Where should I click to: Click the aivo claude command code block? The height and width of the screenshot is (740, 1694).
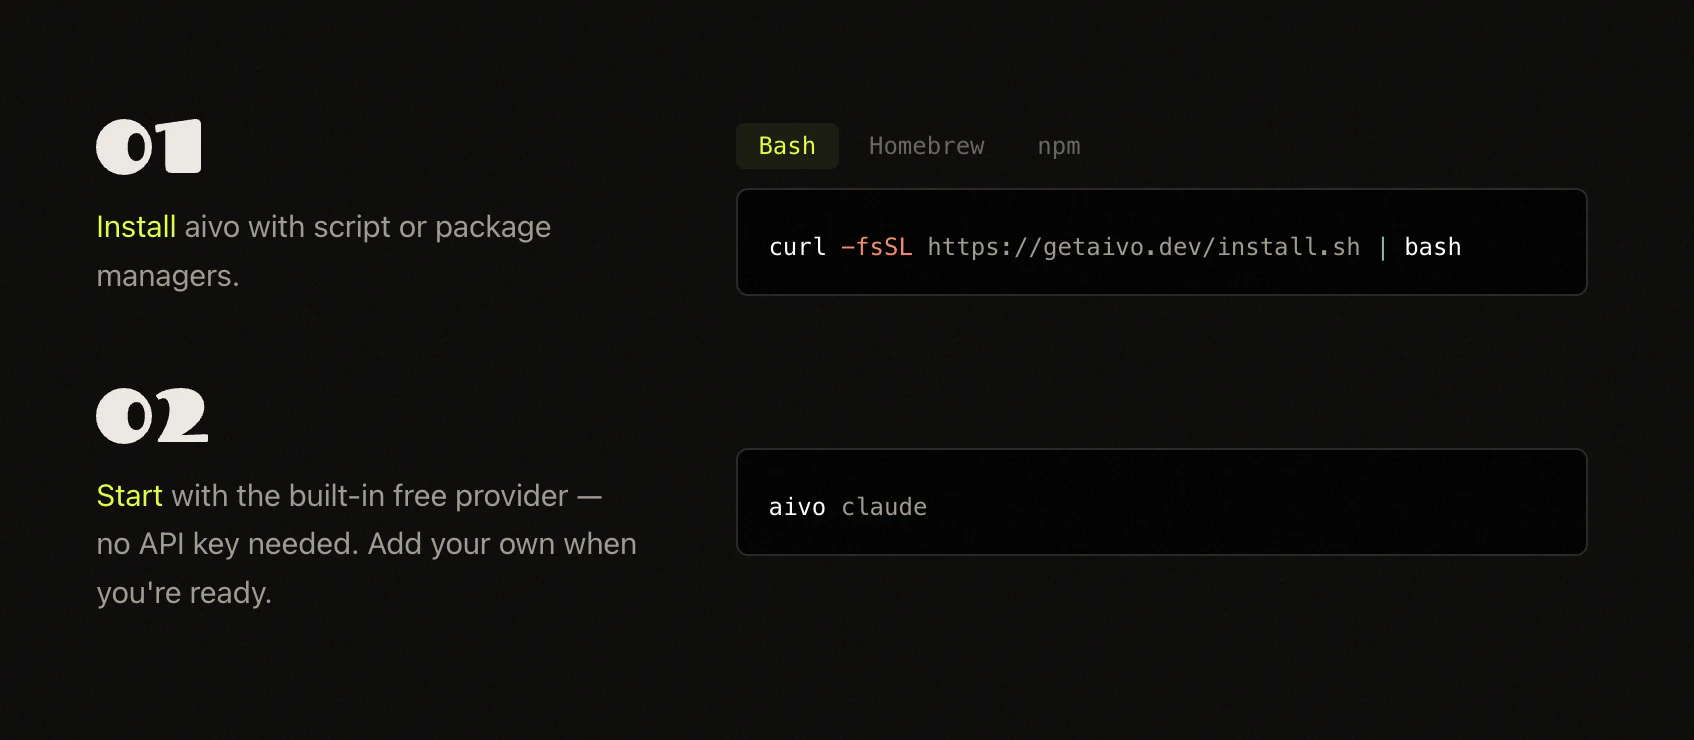1160,502
